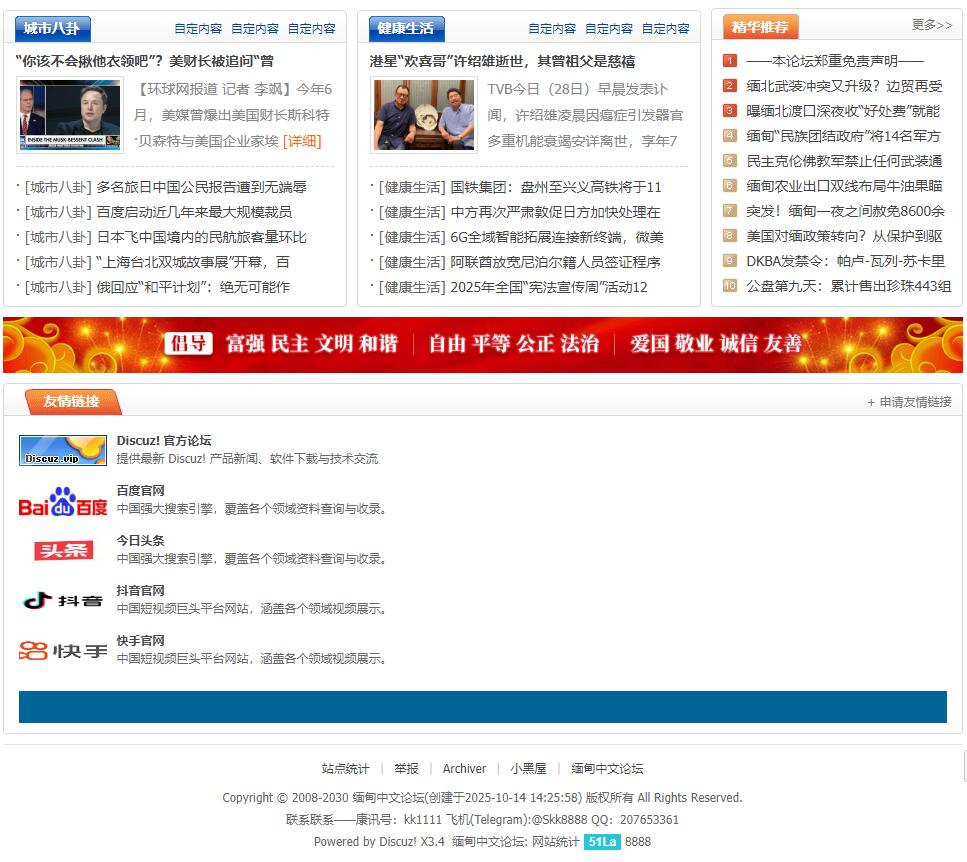Click rank number 10 badge in 精华推荐
The height and width of the screenshot is (862, 967).
click(730, 286)
